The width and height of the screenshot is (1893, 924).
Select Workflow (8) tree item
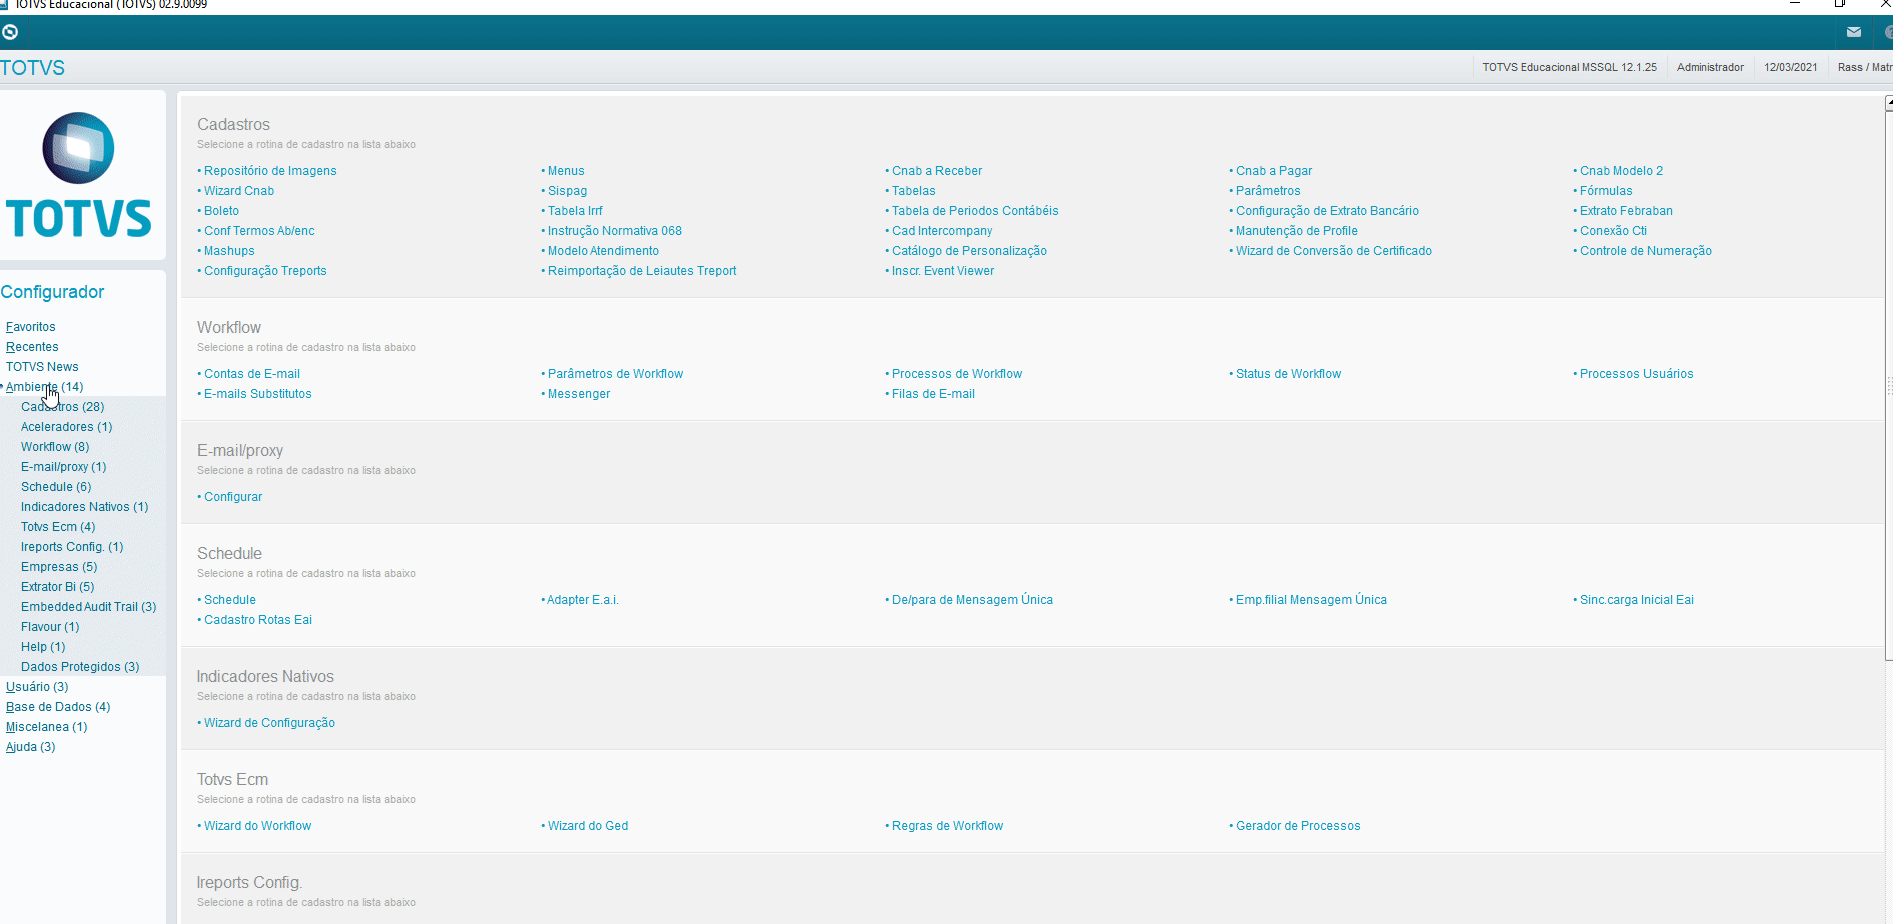pyautogui.click(x=55, y=447)
